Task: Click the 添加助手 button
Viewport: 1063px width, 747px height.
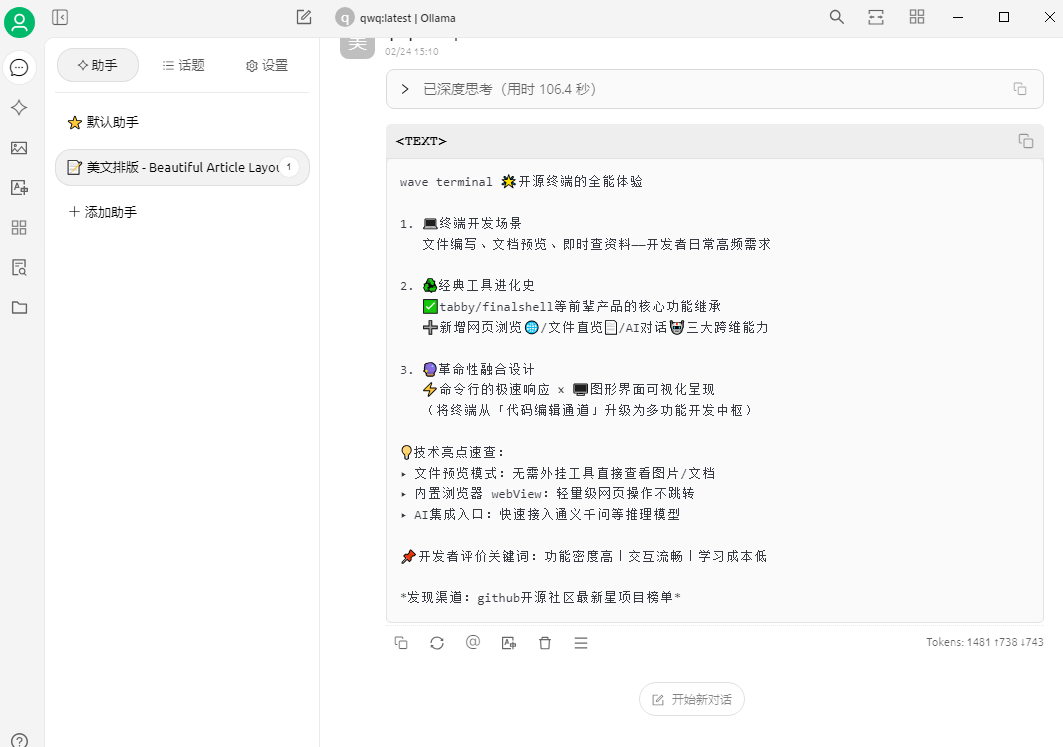Action: pyautogui.click(x=103, y=212)
